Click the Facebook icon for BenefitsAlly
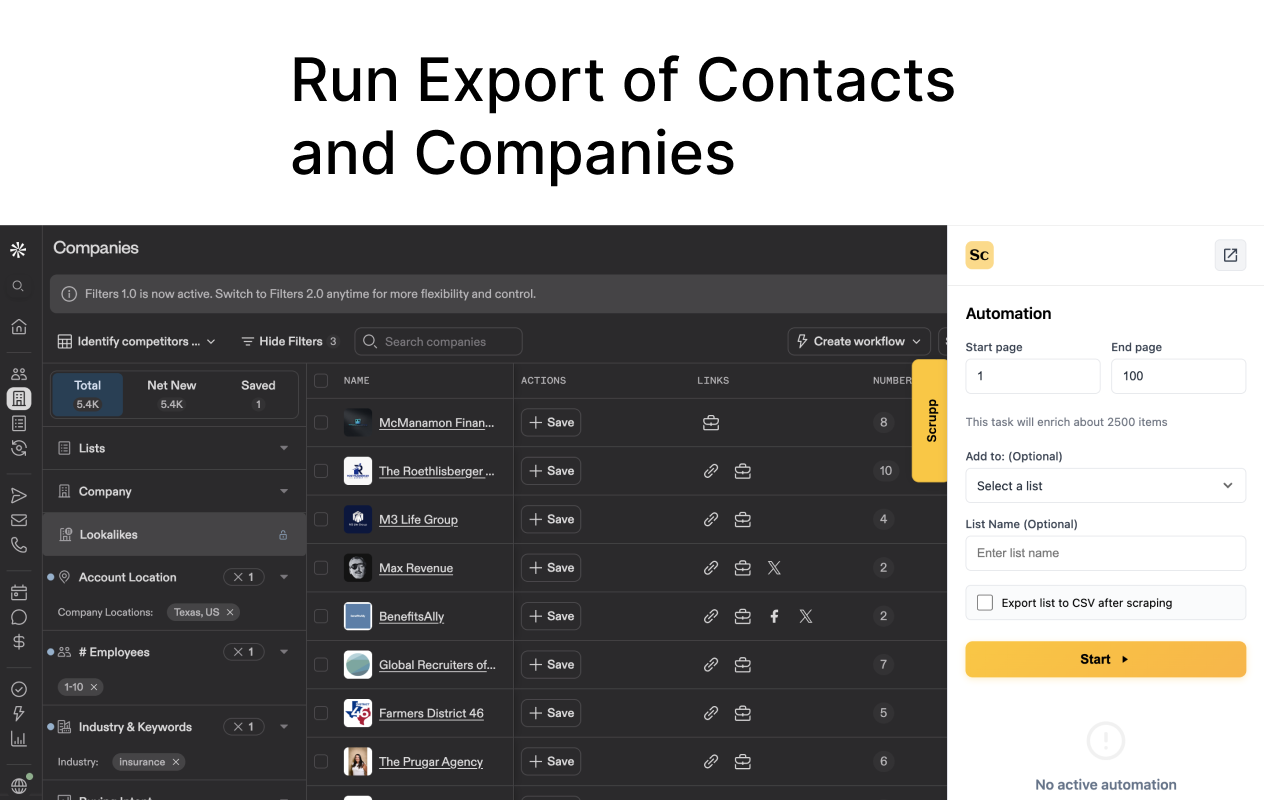The height and width of the screenshot is (800, 1280). point(774,616)
